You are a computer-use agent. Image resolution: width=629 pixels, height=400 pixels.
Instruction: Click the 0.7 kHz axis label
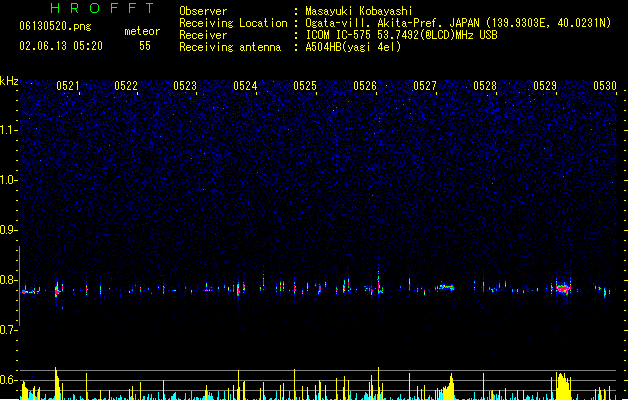(x=8, y=330)
